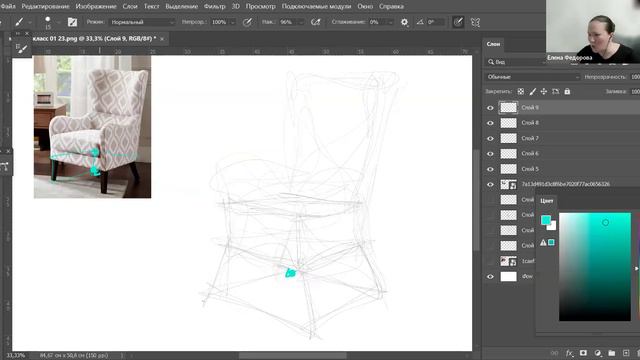This screenshot has width=640, height=360.
Task: Expand the Непрозр. opacity slider arrow
Action: (233, 22)
